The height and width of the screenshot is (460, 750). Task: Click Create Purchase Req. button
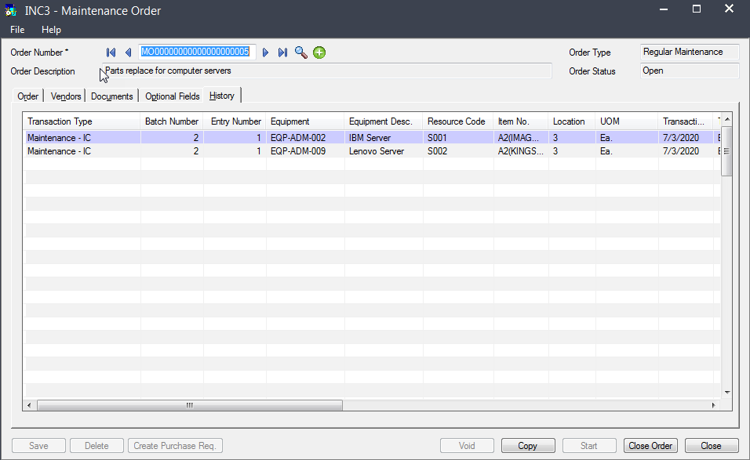tap(175, 446)
